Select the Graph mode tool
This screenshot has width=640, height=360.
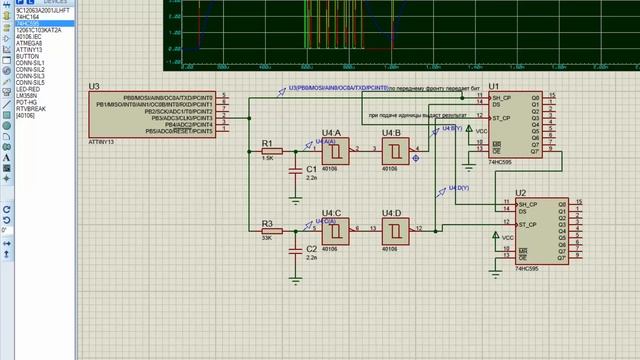tap(6, 49)
